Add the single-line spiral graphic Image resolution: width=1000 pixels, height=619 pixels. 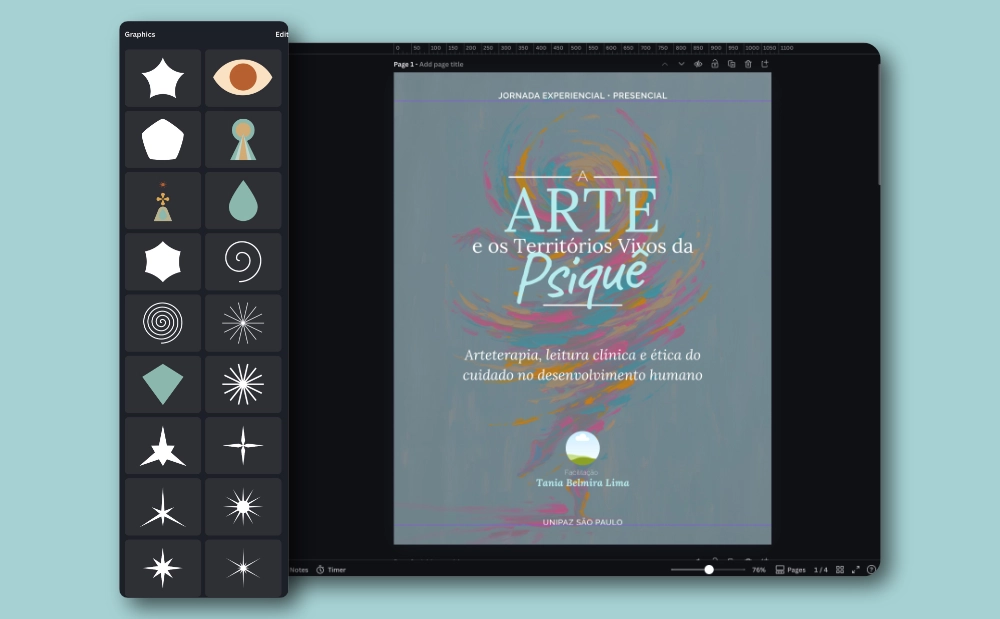243,262
